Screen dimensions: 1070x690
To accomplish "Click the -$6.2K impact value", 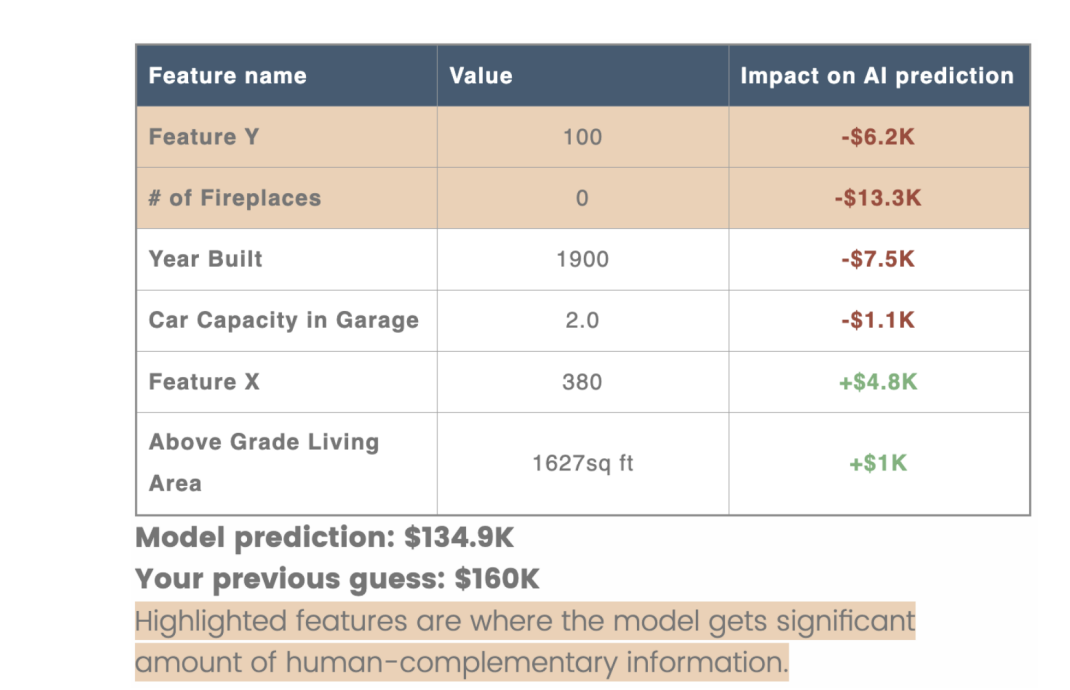I will tap(878, 137).
